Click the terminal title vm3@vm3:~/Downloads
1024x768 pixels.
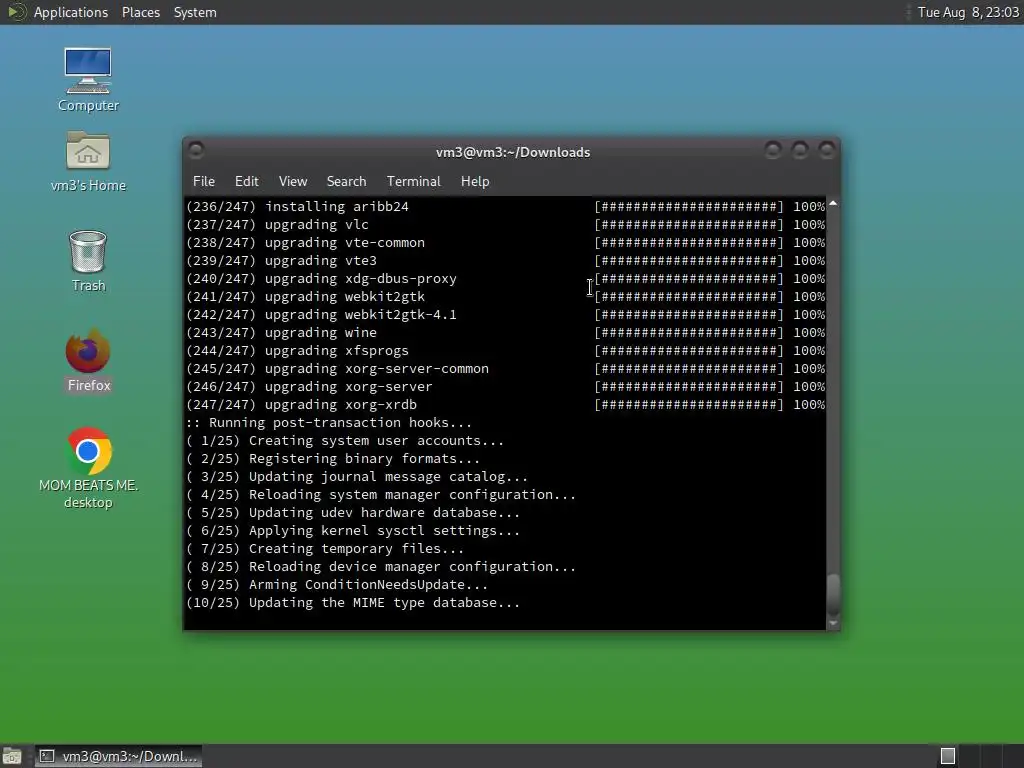point(513,152)
